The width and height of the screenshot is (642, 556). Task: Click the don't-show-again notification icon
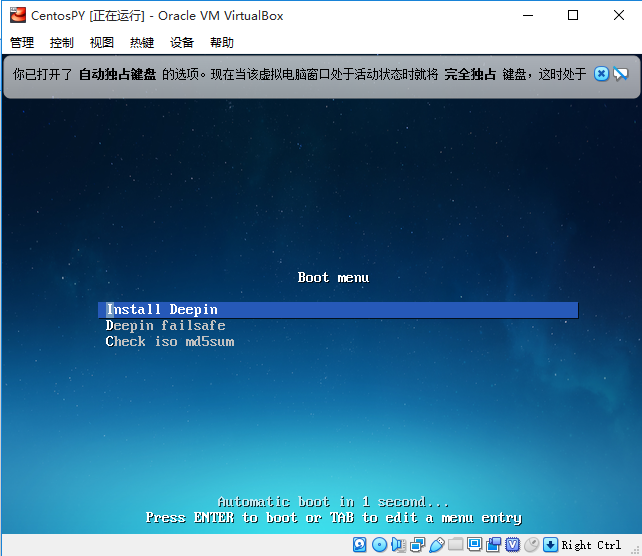620,74
